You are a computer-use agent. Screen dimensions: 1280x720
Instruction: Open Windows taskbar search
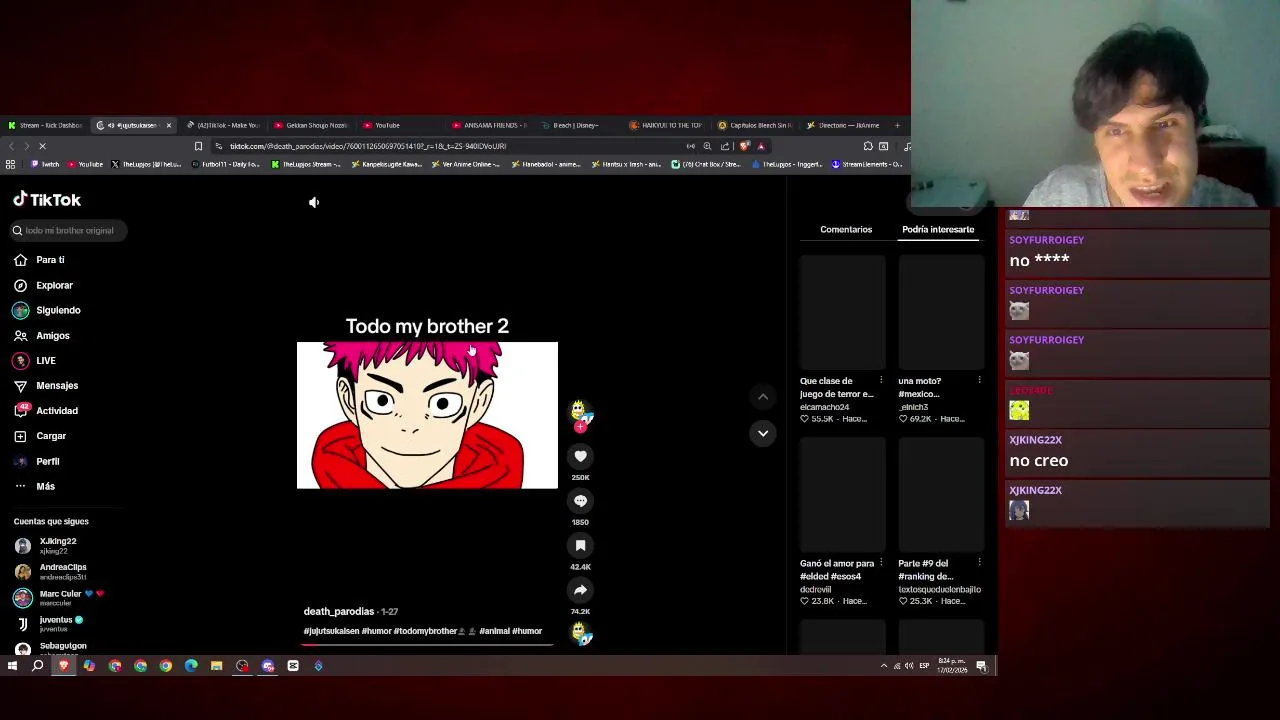38,666
